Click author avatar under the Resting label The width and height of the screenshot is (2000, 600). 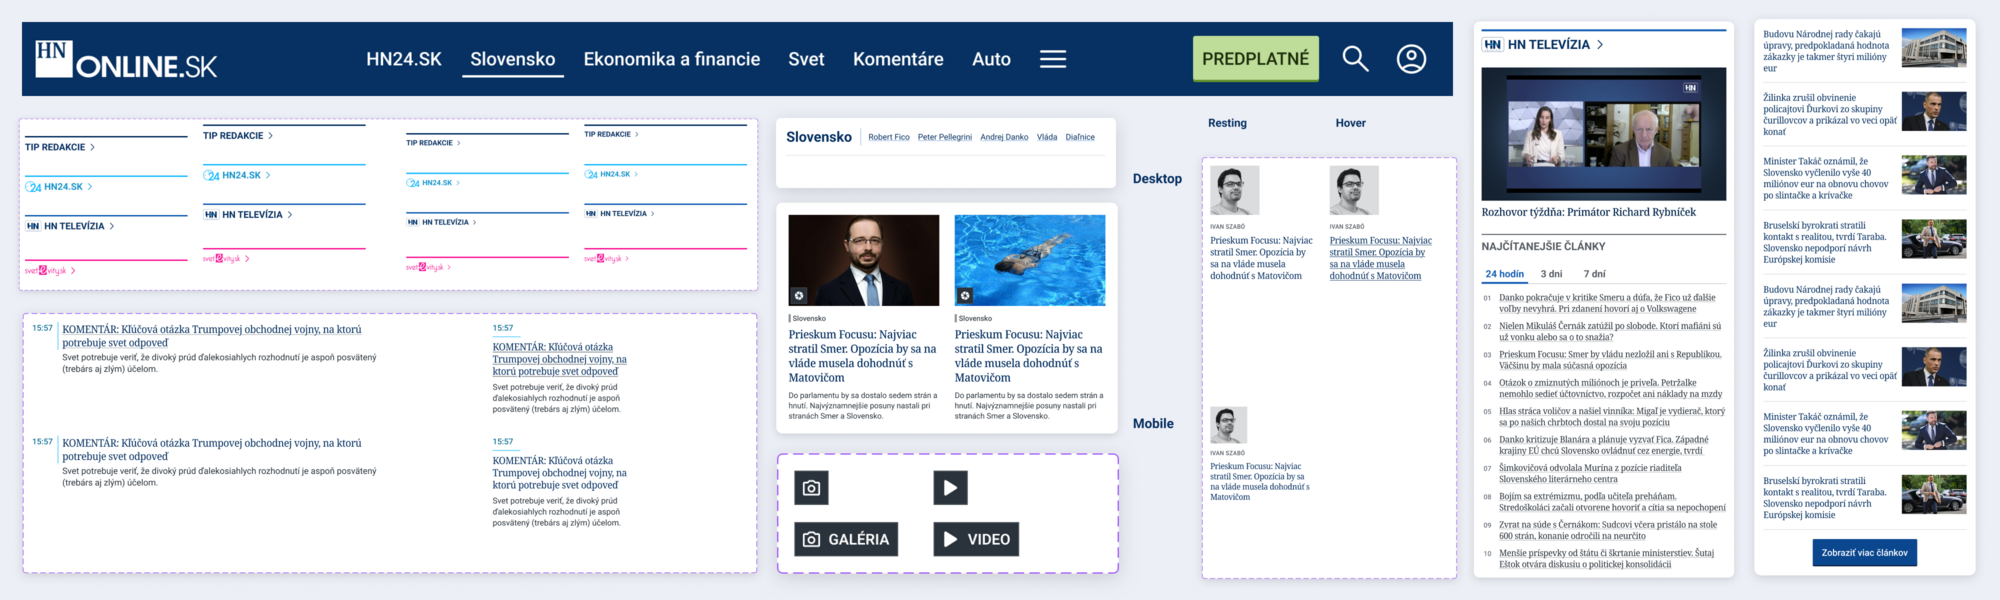1234,190
